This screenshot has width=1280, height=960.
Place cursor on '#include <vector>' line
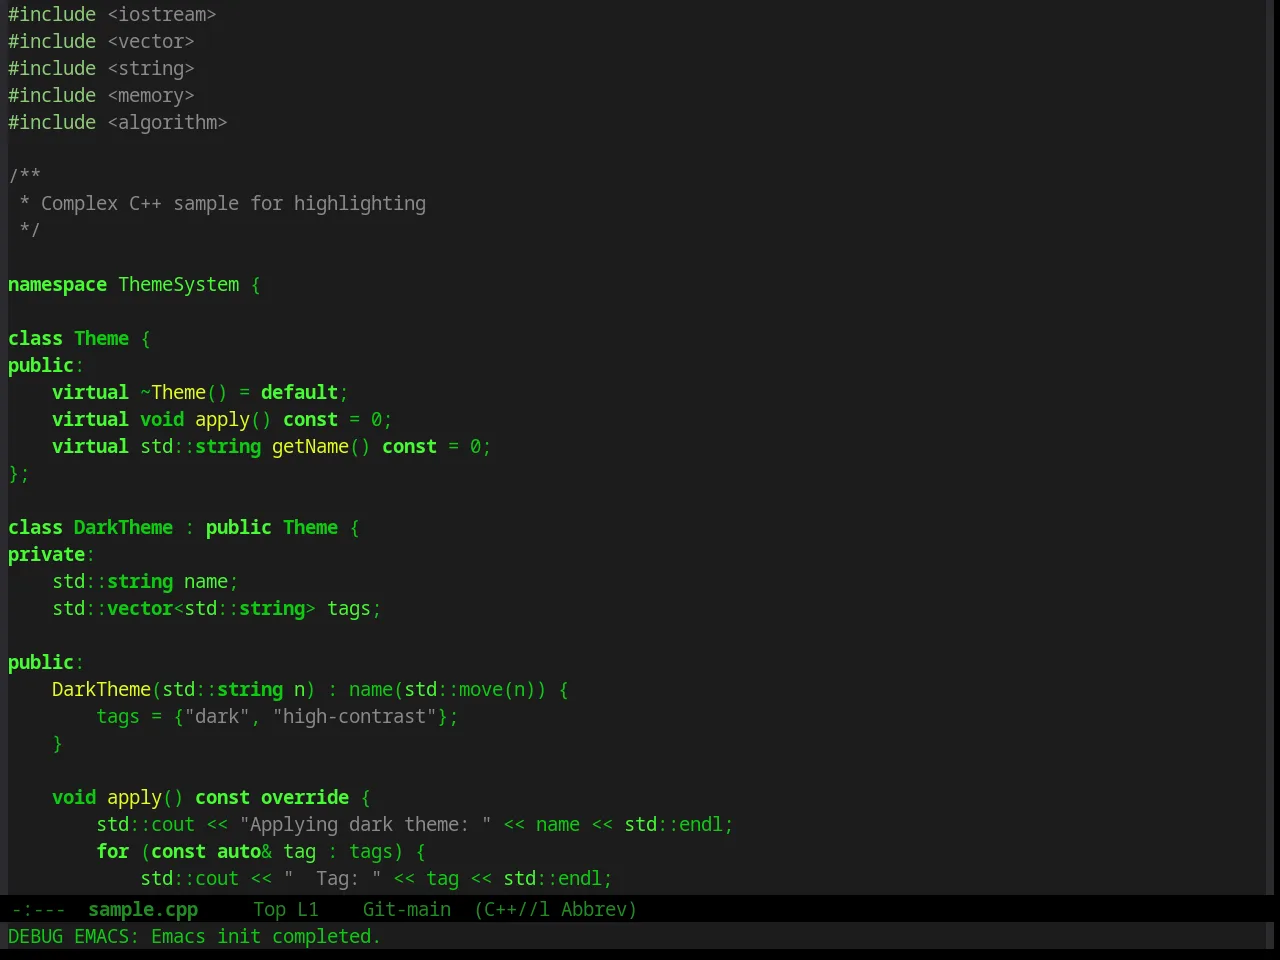pos(101,41)
